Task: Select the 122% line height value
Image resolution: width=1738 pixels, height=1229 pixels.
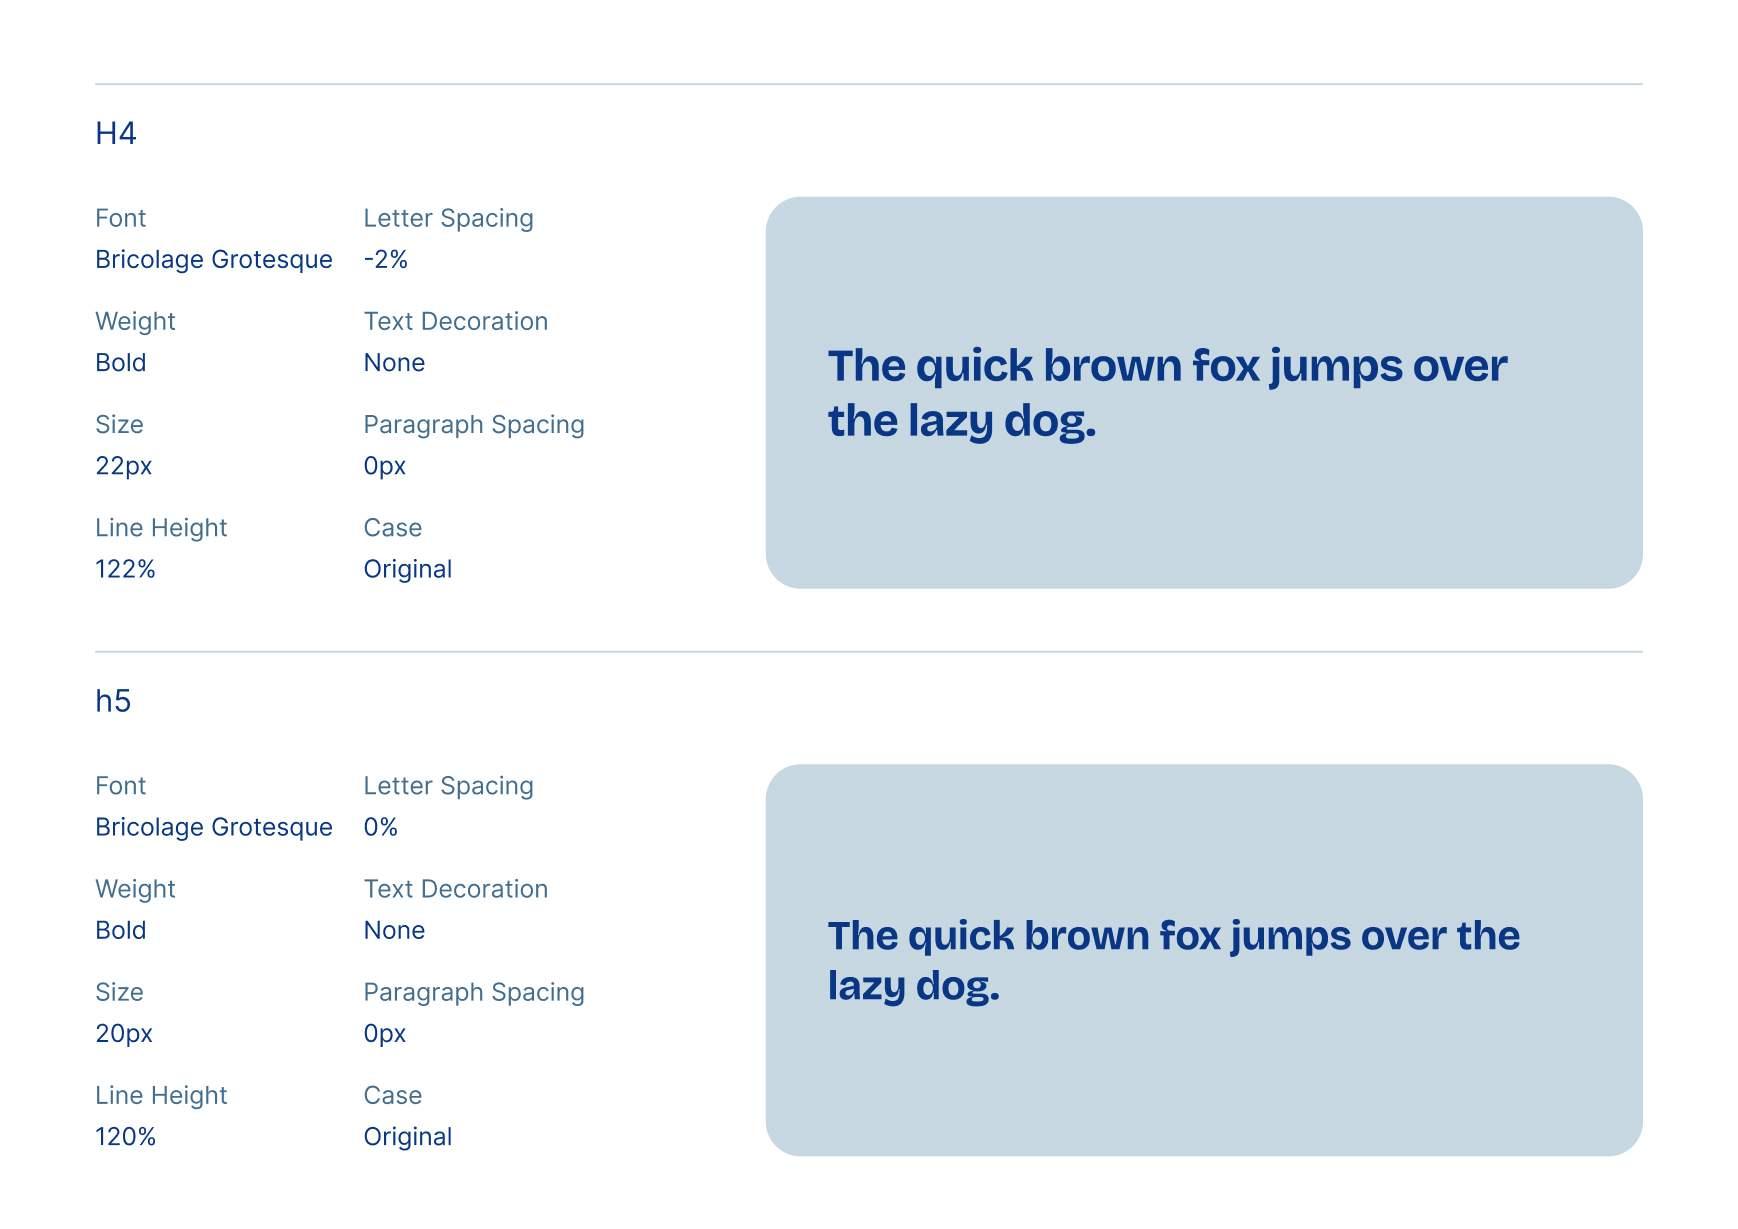Action: (125, 570)
